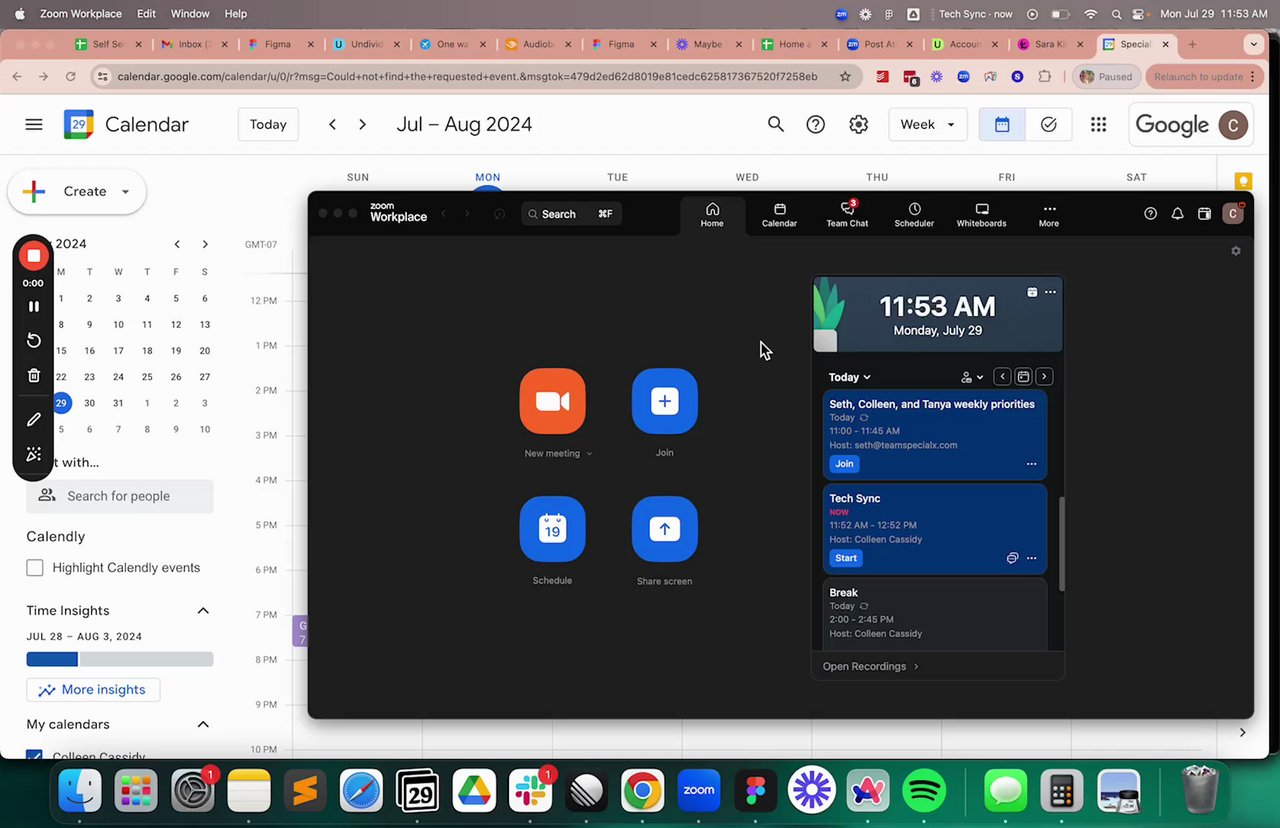
Task: Open Zoom Team Chat tab
Action: 847,214
